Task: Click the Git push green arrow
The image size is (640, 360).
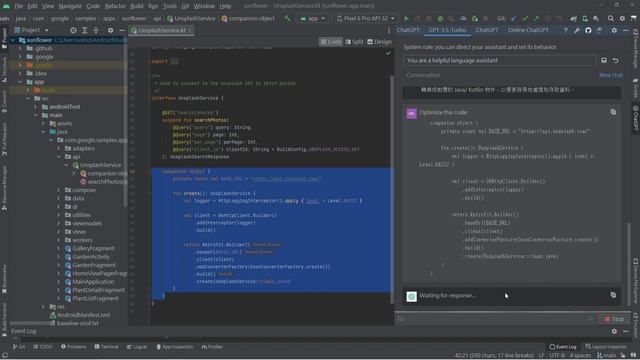Action: [x=536, y=18]
